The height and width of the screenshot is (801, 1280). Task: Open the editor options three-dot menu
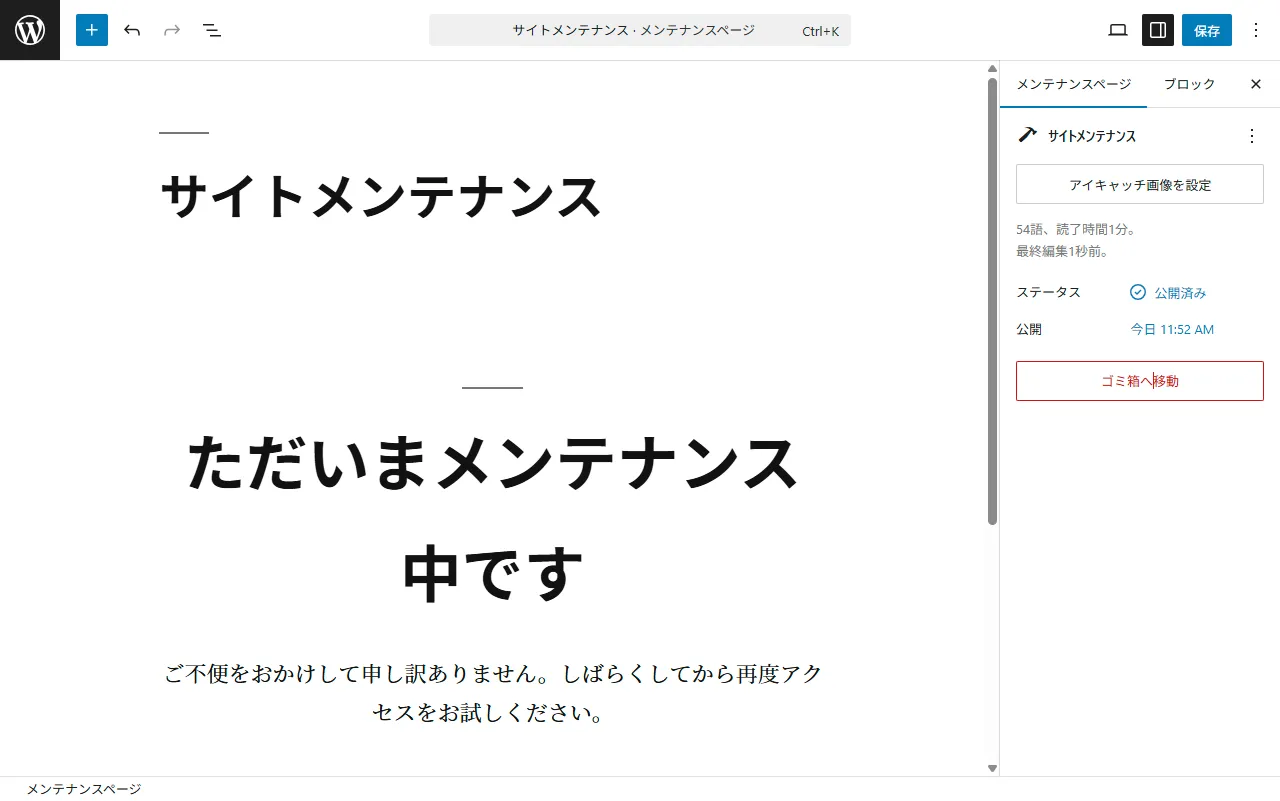pyautogui.click(x=1256, y=30)
